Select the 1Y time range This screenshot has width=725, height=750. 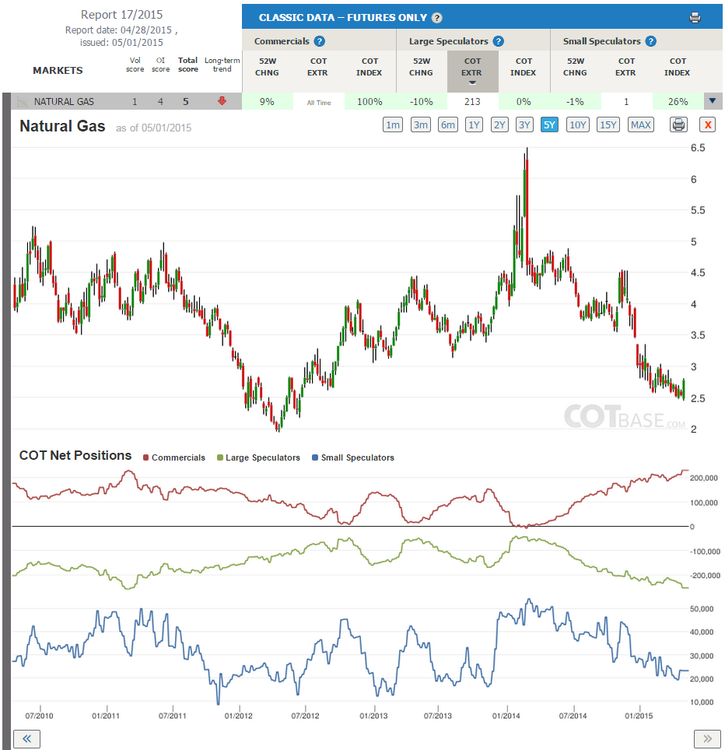474,125
